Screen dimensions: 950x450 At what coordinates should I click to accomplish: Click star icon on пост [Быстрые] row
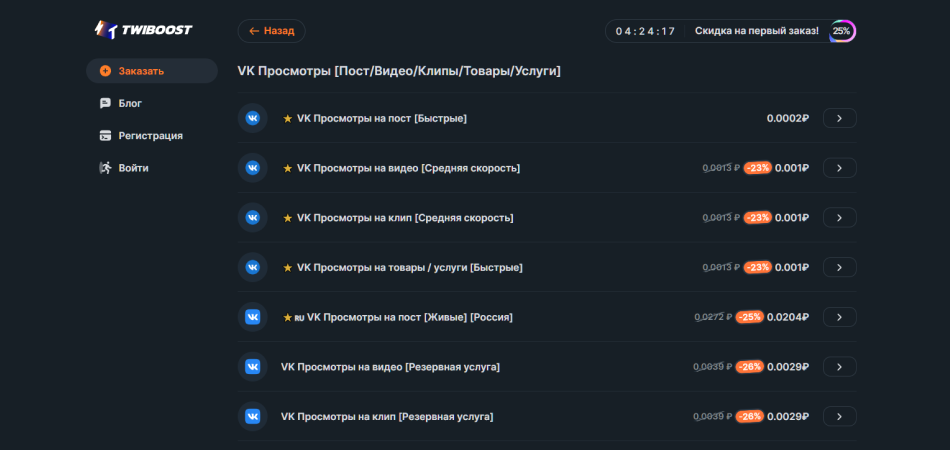(x=288, y=118)
